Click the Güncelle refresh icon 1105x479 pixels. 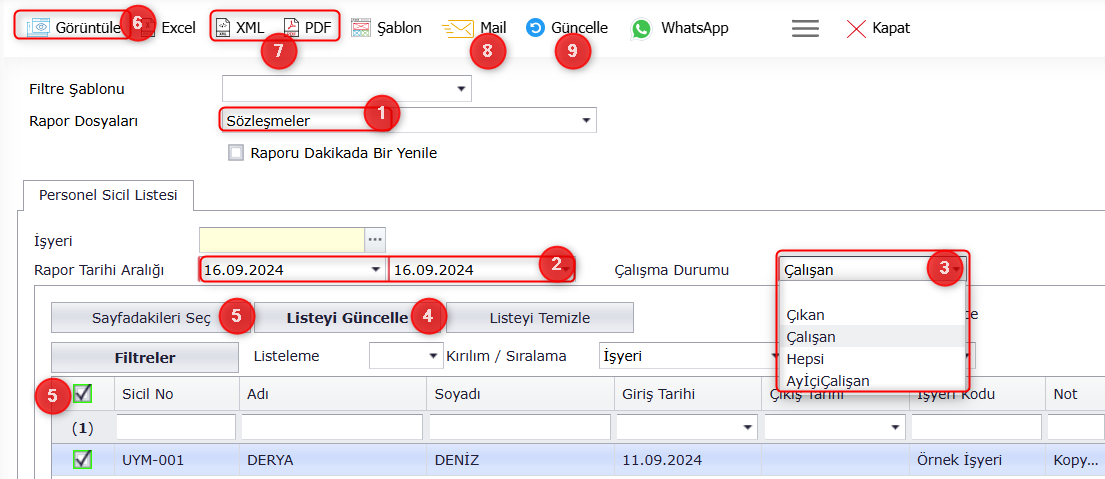[536, 28]
